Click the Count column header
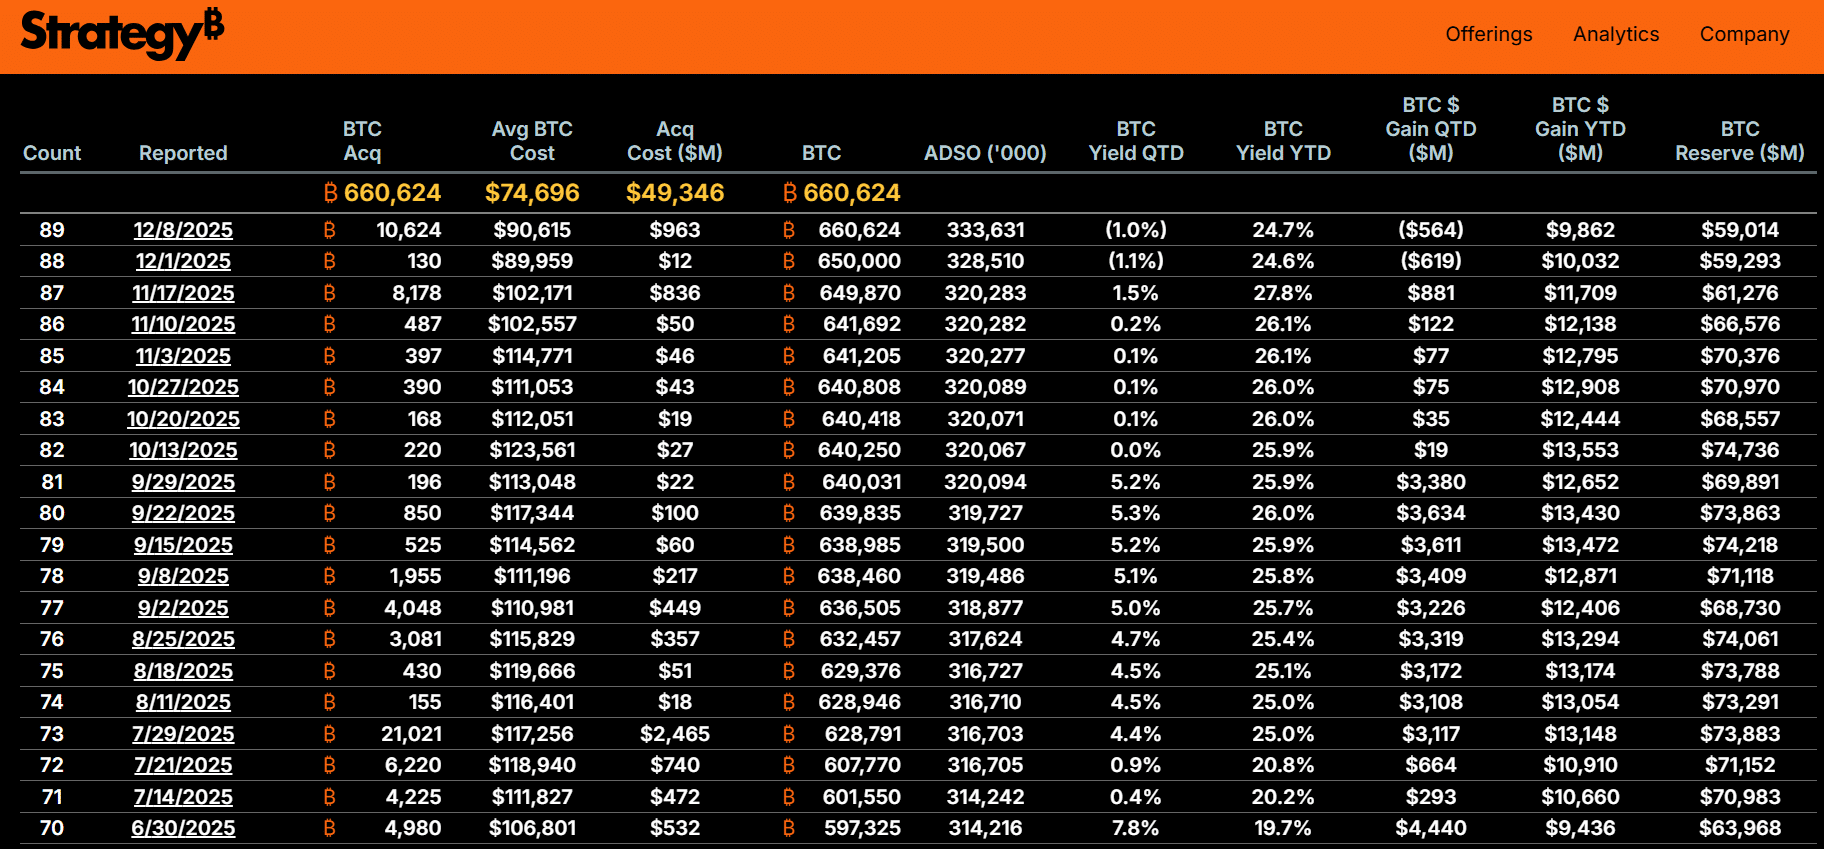The width and height of the screenshot is (1824, 849). tap(52, 153)
